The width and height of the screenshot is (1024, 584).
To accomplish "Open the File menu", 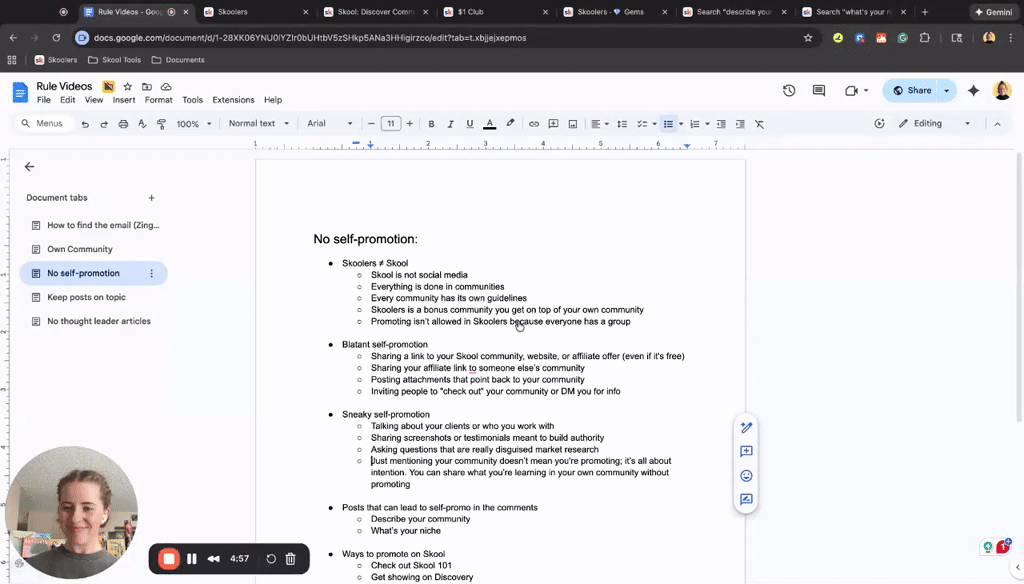I will point(44,100).
